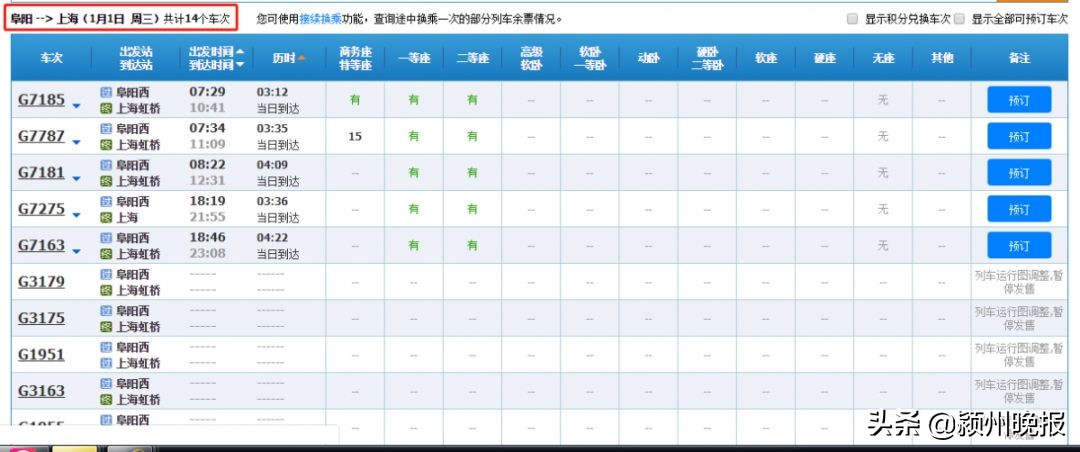The image size is (1080, 452).
Task: Sort by 历时 using its arrow icon
Action: [x=302, y=58]
